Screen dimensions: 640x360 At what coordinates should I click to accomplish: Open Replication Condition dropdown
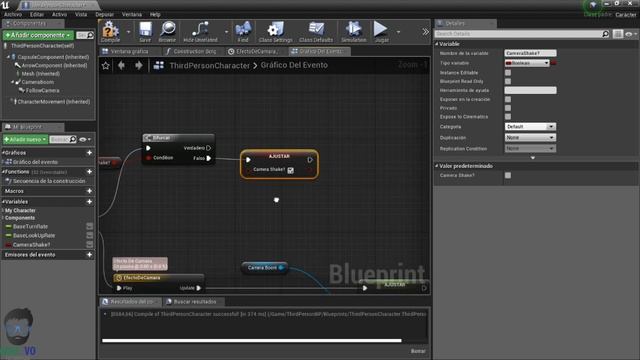(x=530, y=149)
